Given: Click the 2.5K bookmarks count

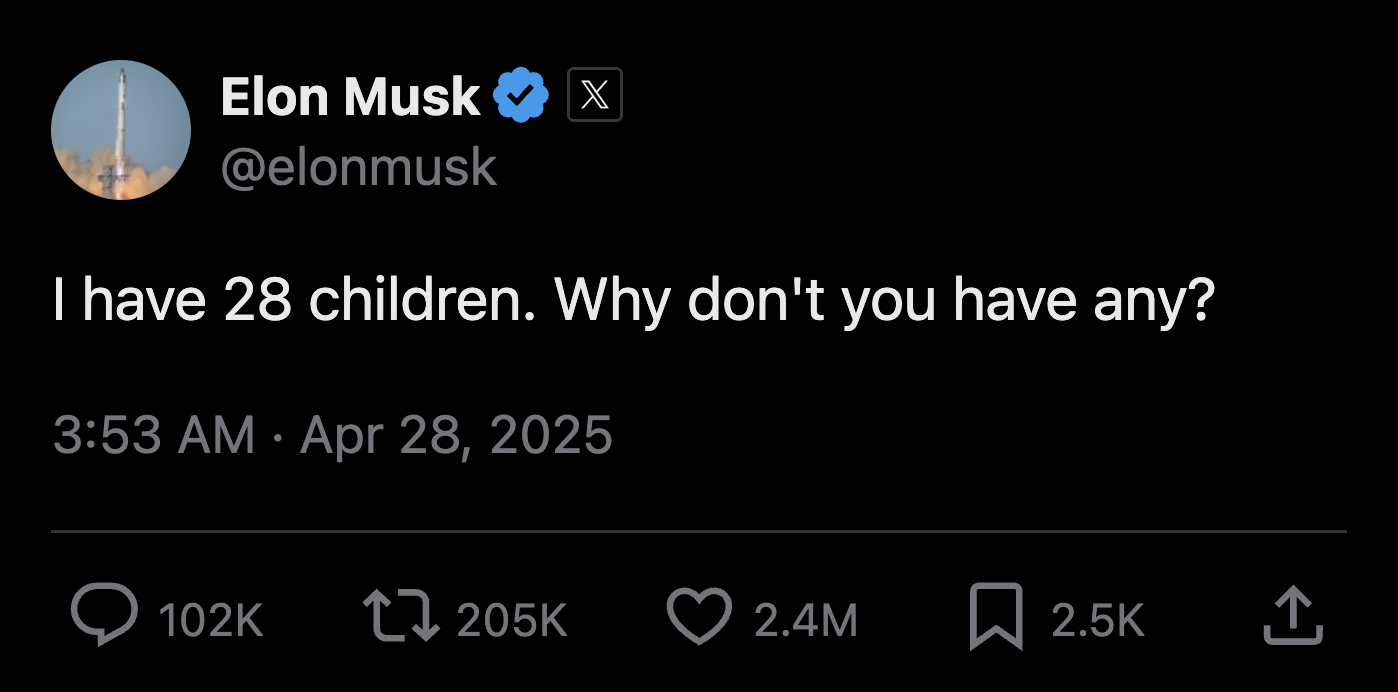Looking at the screenshot, I should tap(1097, 620).
